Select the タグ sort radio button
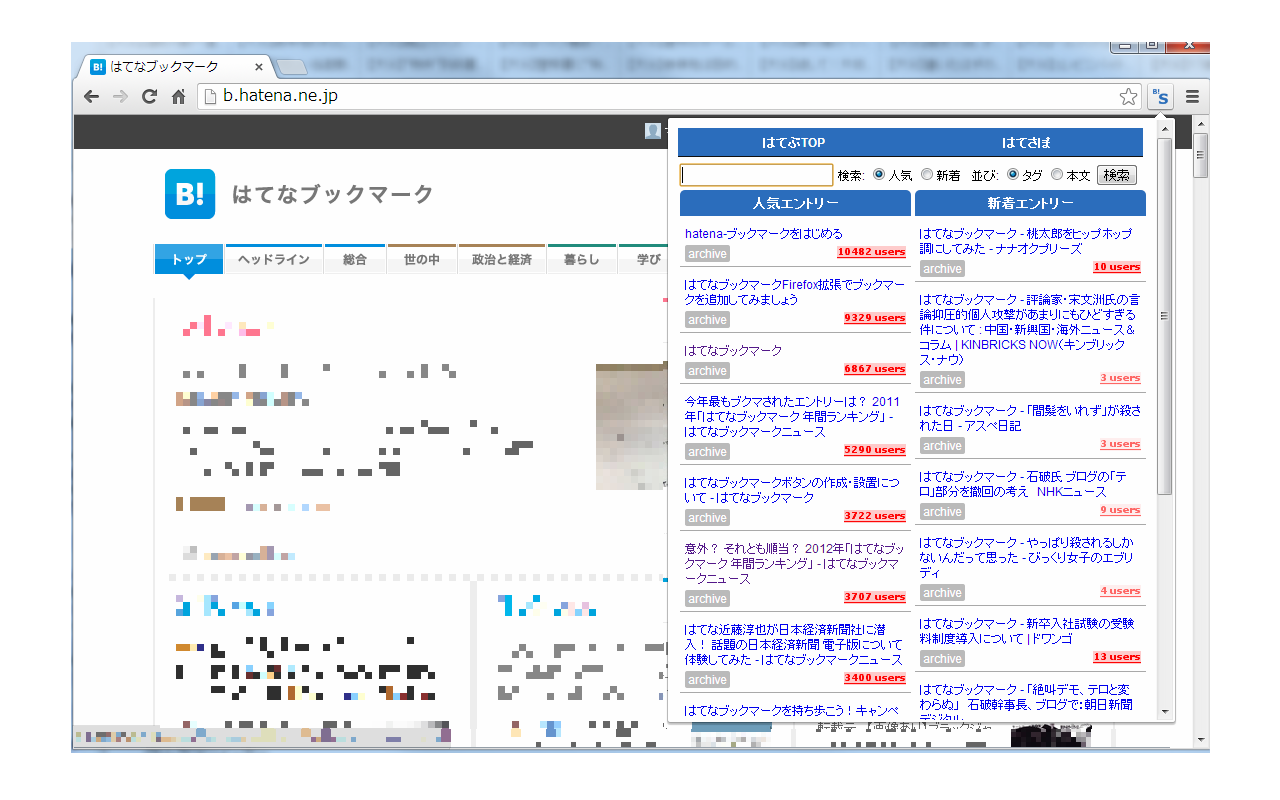Viewport: 1280px width, 800px height. click(1013, 175)
